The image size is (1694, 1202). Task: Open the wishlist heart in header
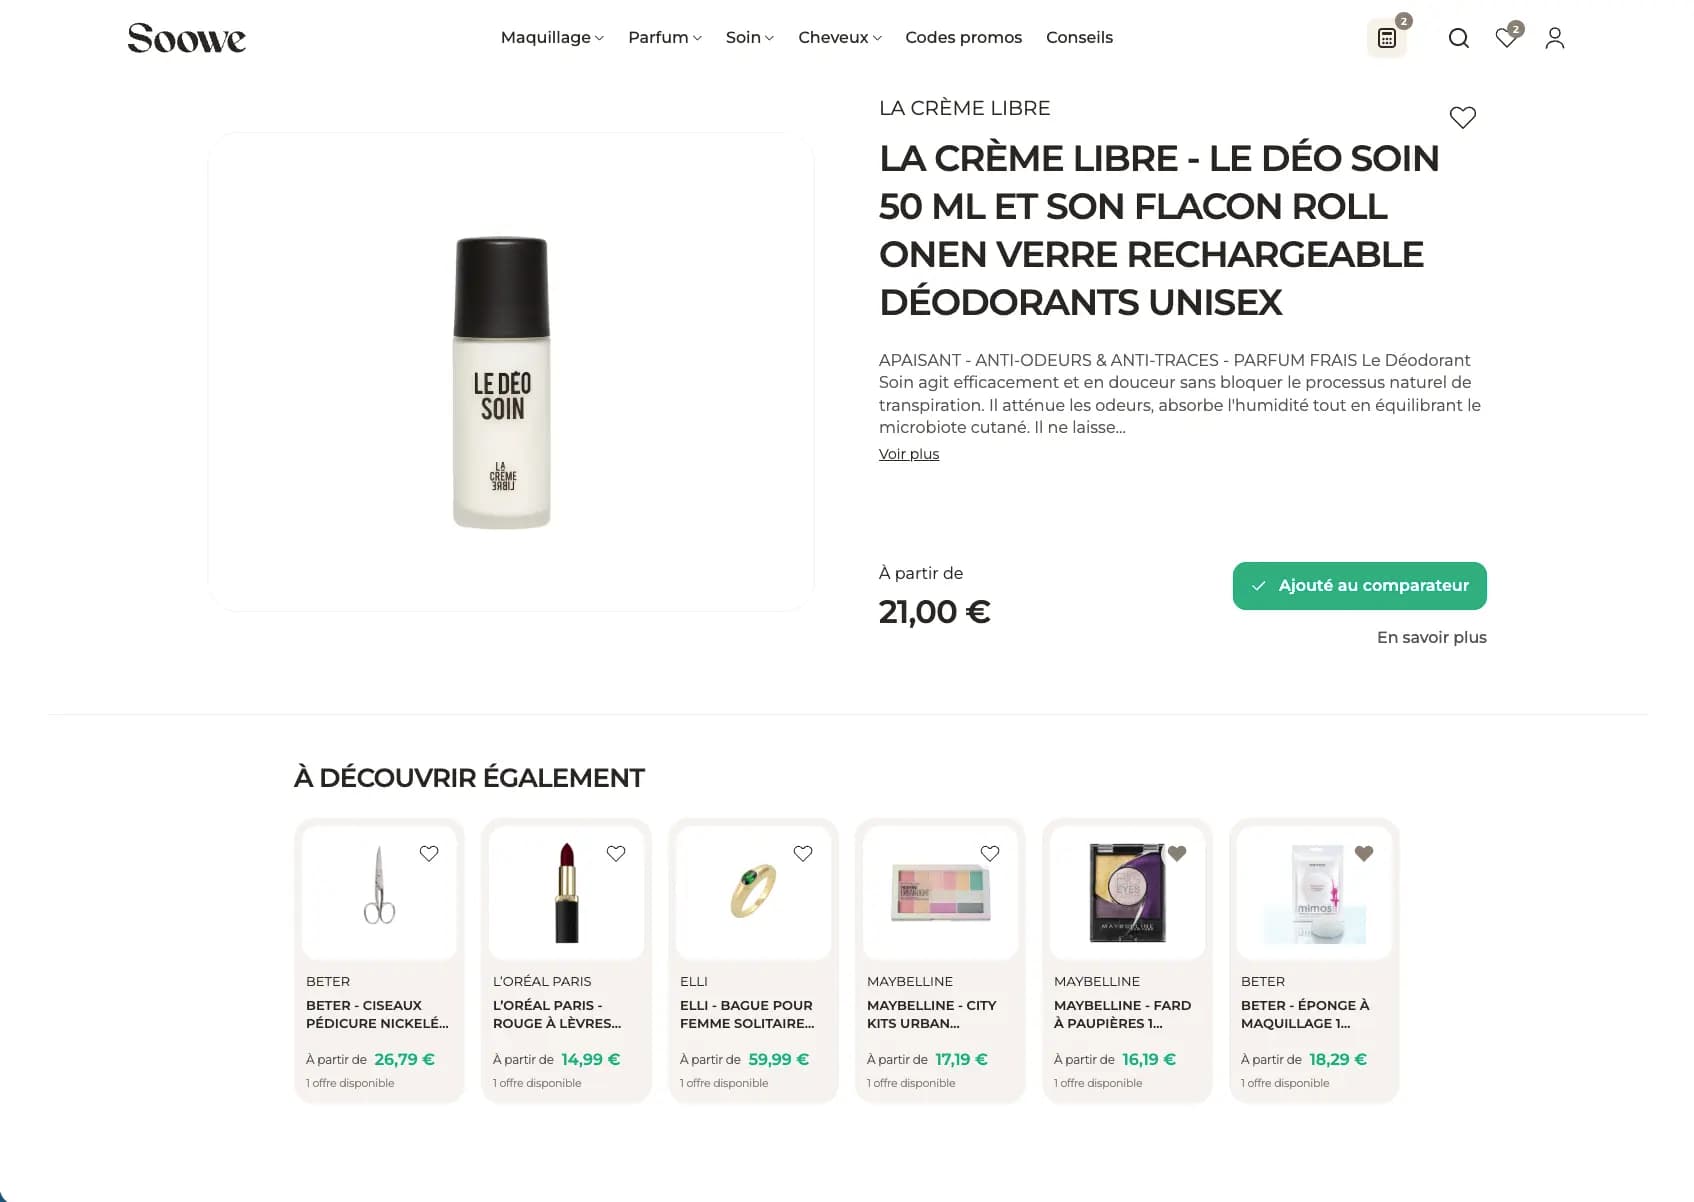(x=1506, y=38)
